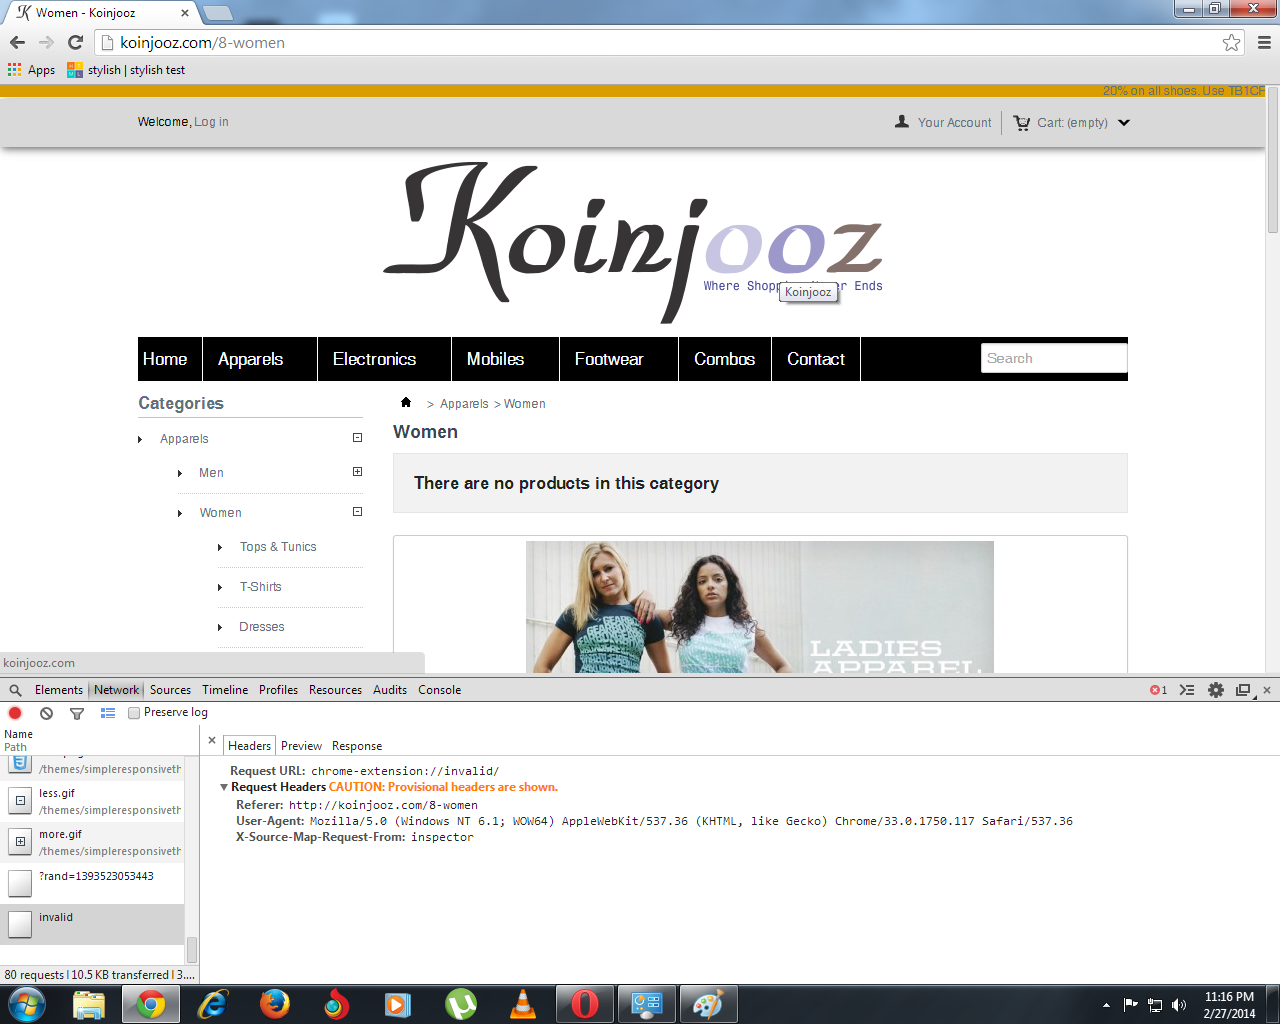Image resolution: width=1280 pixels, height=1024 pixels.
Task: Open the Chrome menu icon
Action: tap(1264, 42)
